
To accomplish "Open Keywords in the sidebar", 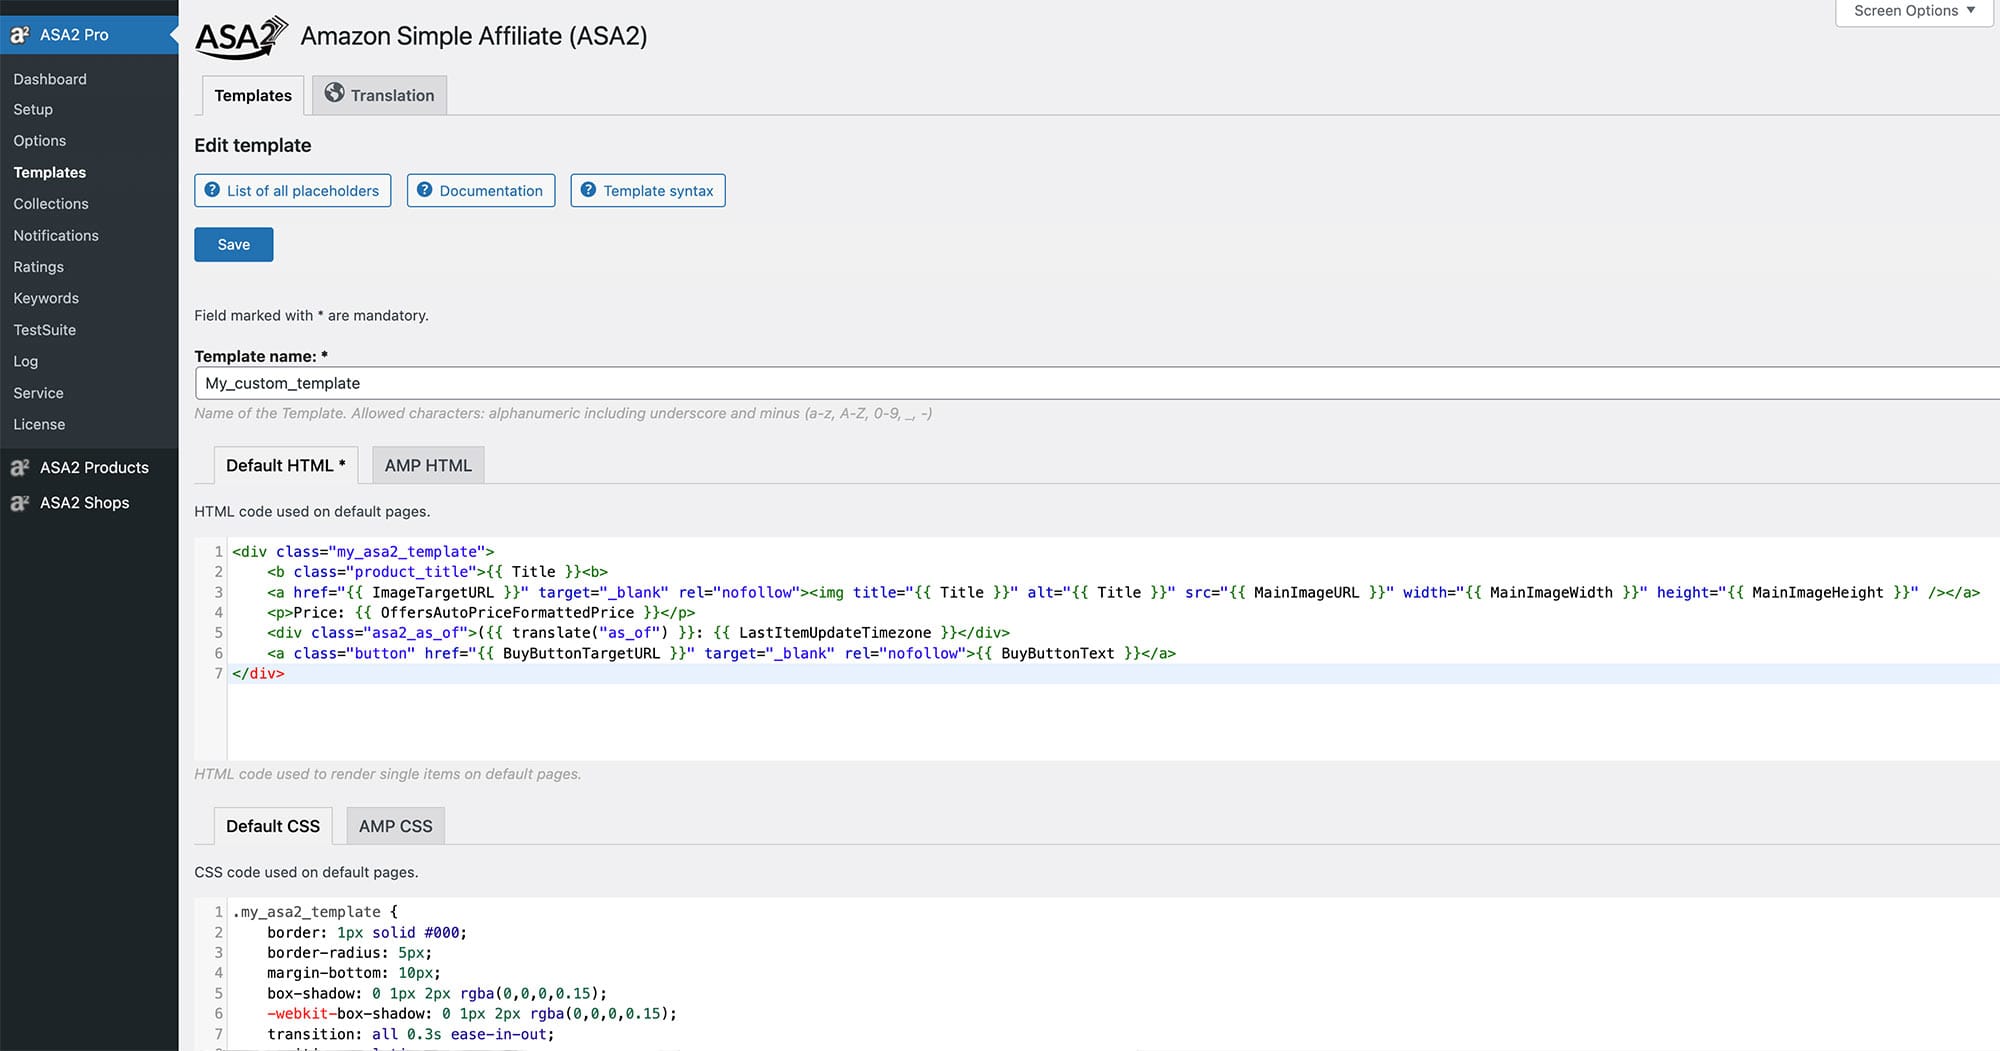I will (46, 298).
